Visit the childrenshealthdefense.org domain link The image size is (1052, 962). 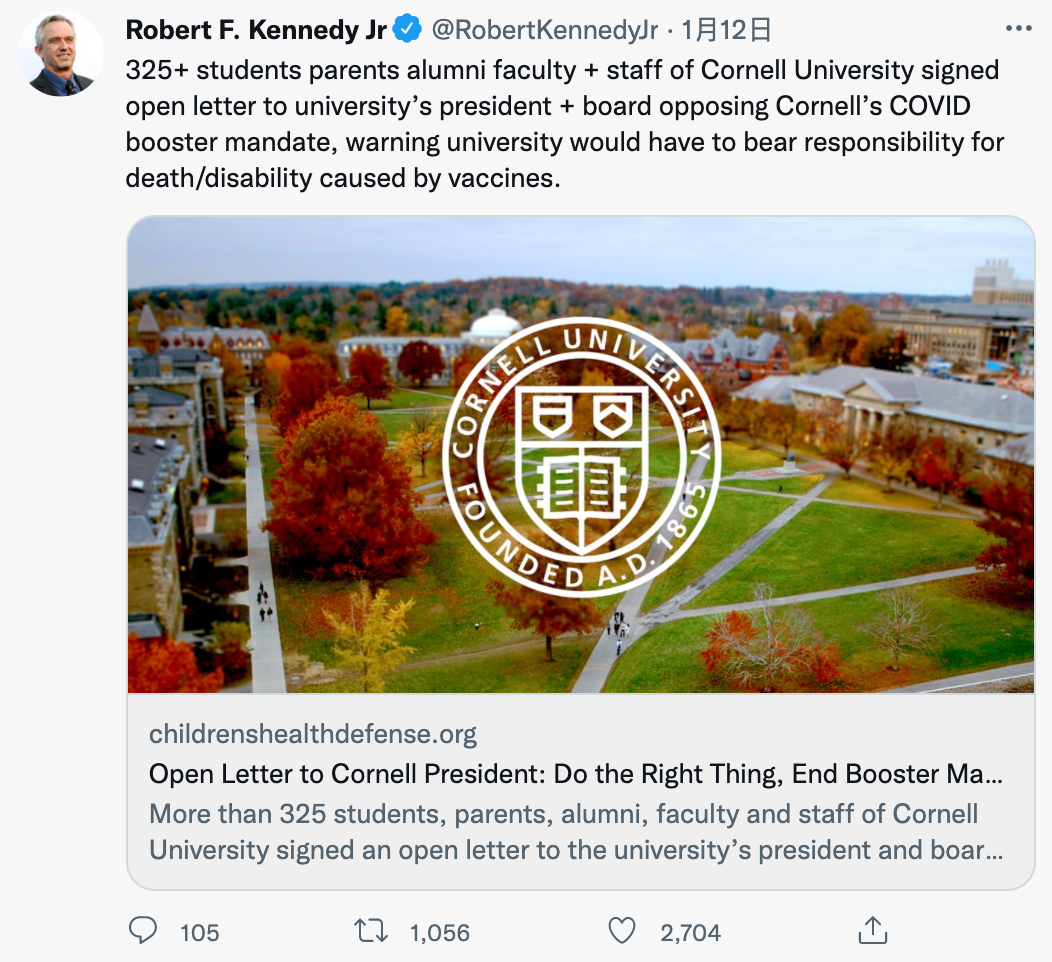click(x=313, y=735)
